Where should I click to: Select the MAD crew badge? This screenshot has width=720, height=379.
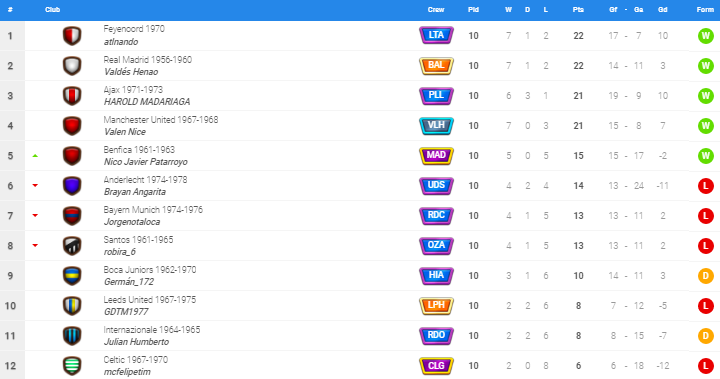[x=436, y=155]
